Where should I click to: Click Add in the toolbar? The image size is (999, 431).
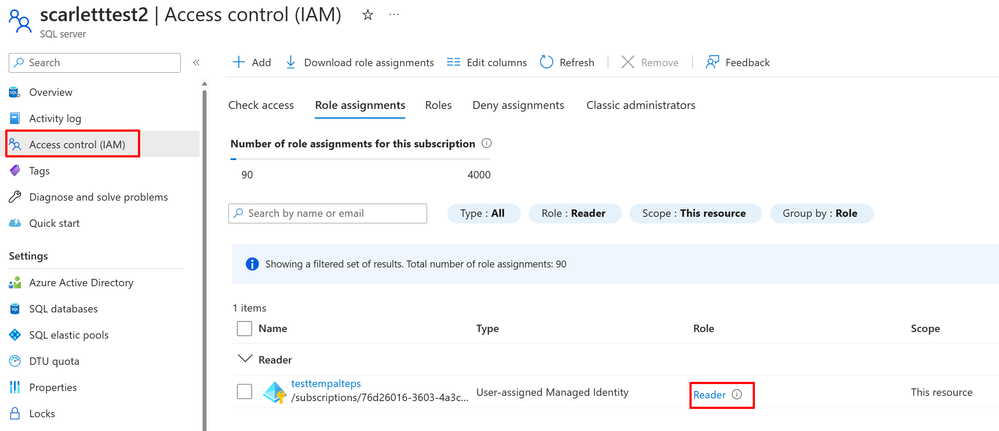coord(252,62)
